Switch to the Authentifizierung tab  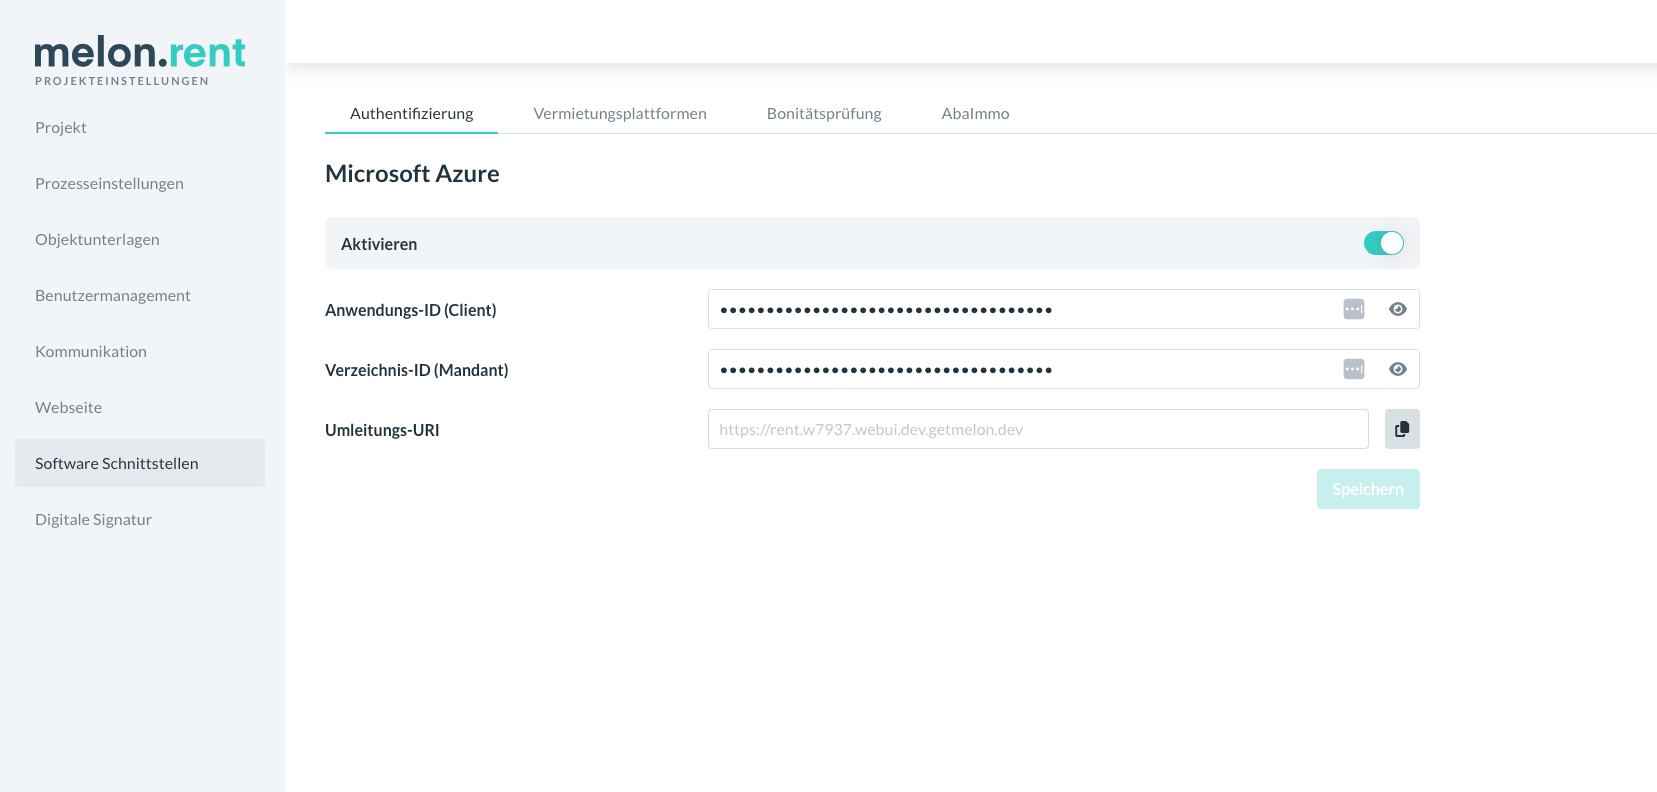point(412,113)
